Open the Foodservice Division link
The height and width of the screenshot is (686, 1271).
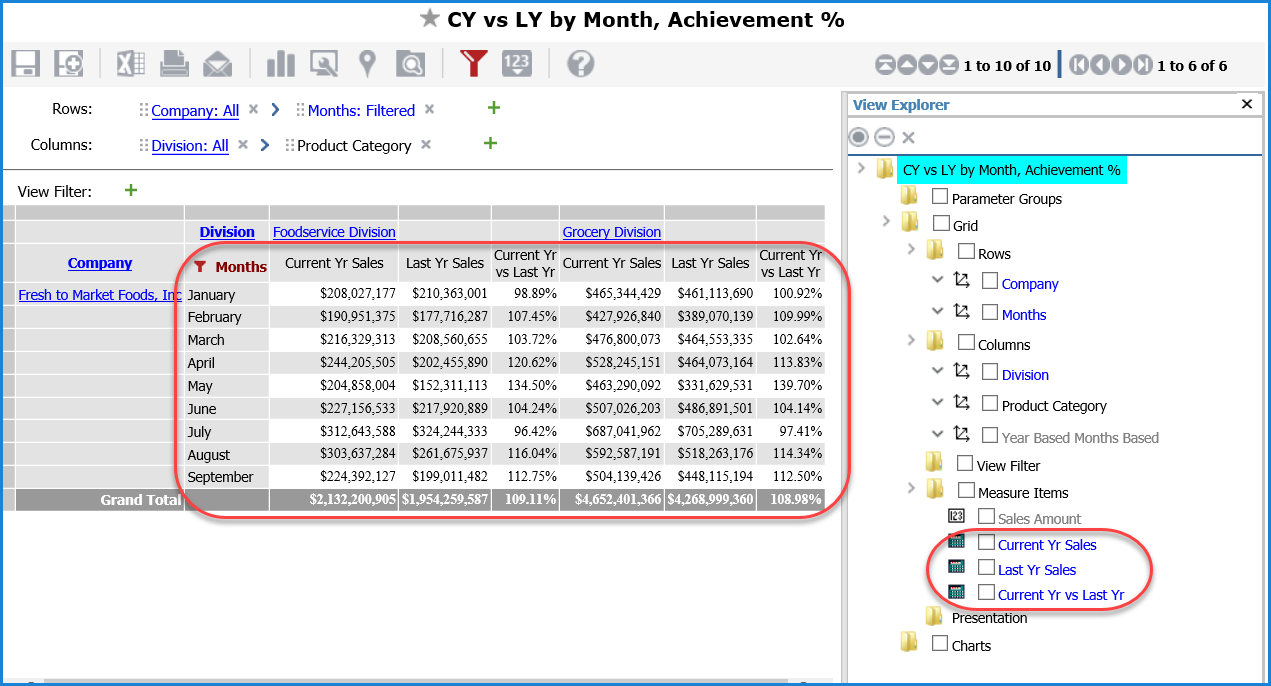point(334,232)
